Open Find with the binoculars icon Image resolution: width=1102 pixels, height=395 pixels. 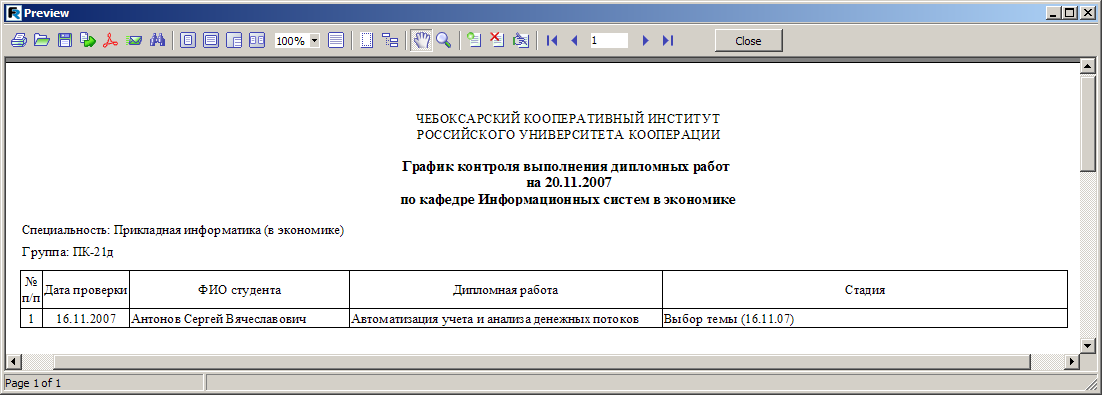tap(156, 41)
